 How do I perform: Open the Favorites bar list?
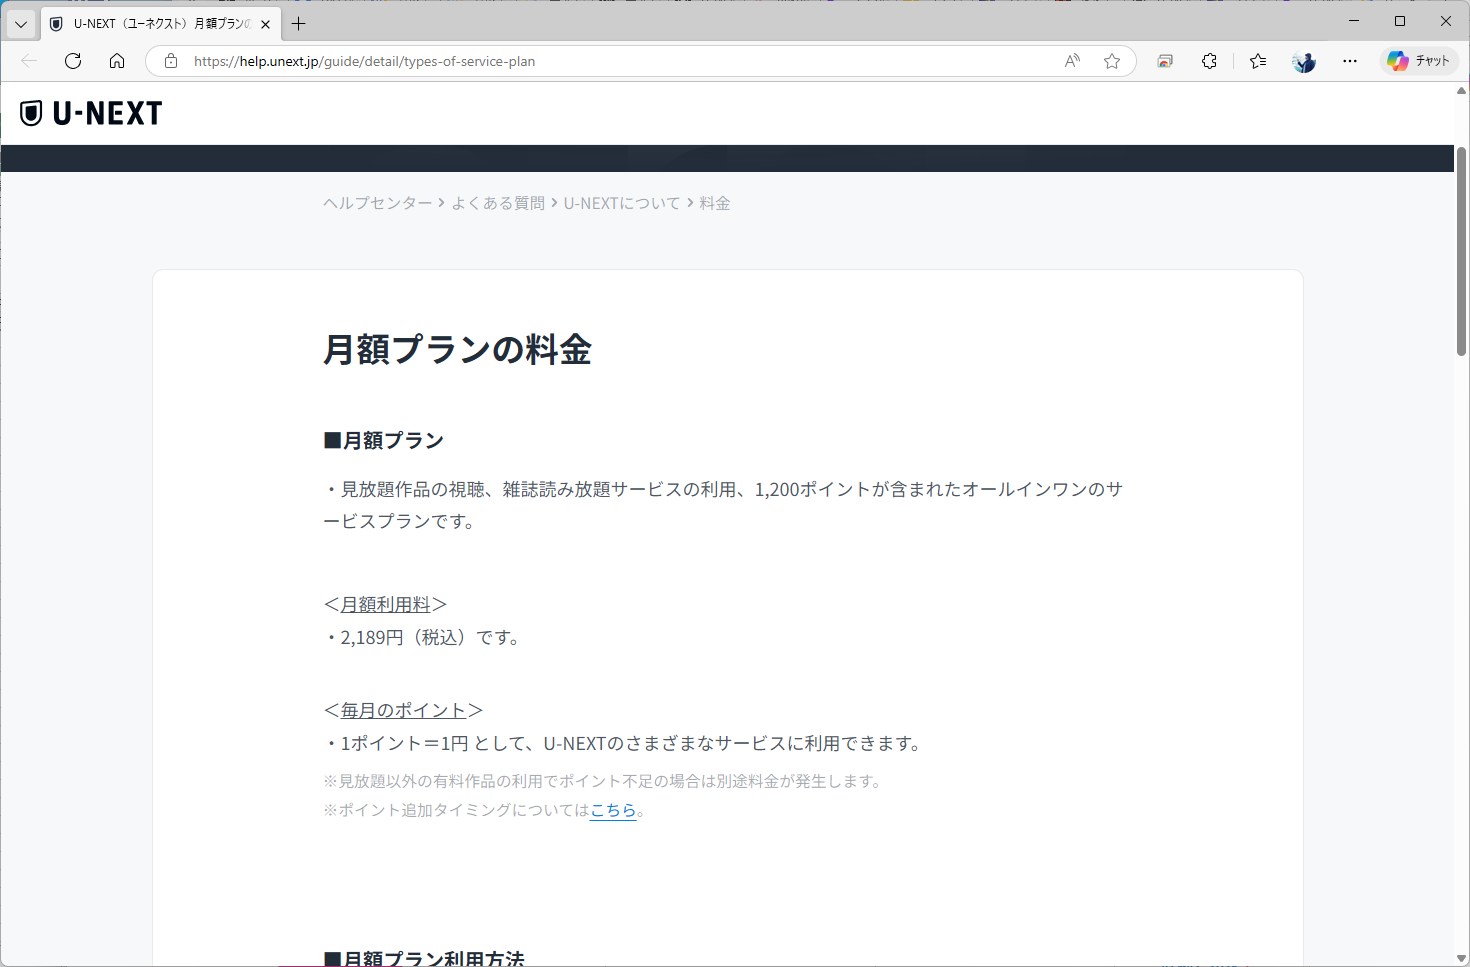[1257, 61]
